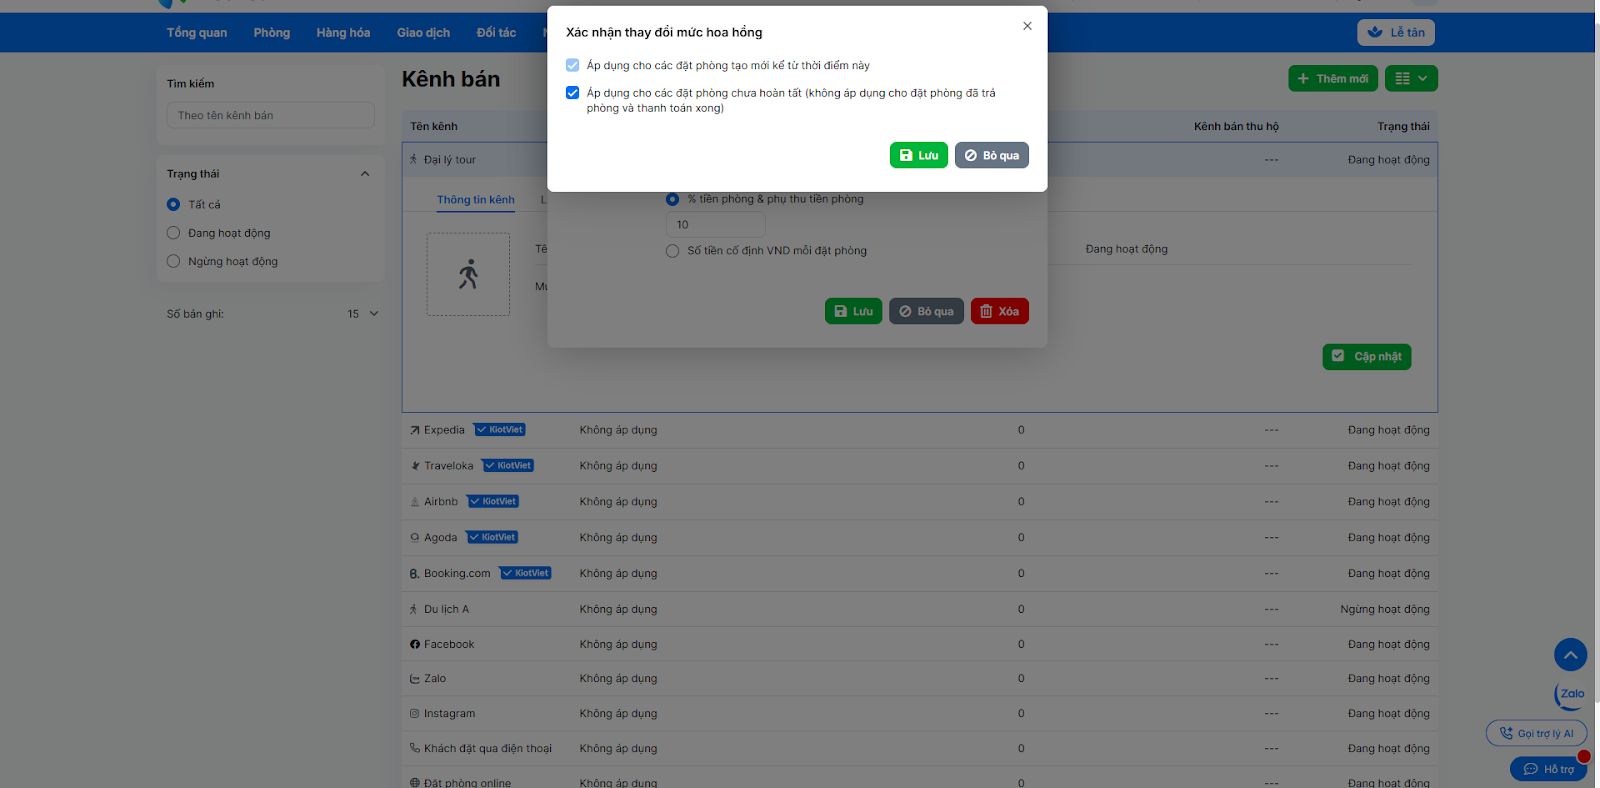This screenshot has height=788, width=1600.
Task: Sort by the Trạng thái column header
Action: 1403,127
